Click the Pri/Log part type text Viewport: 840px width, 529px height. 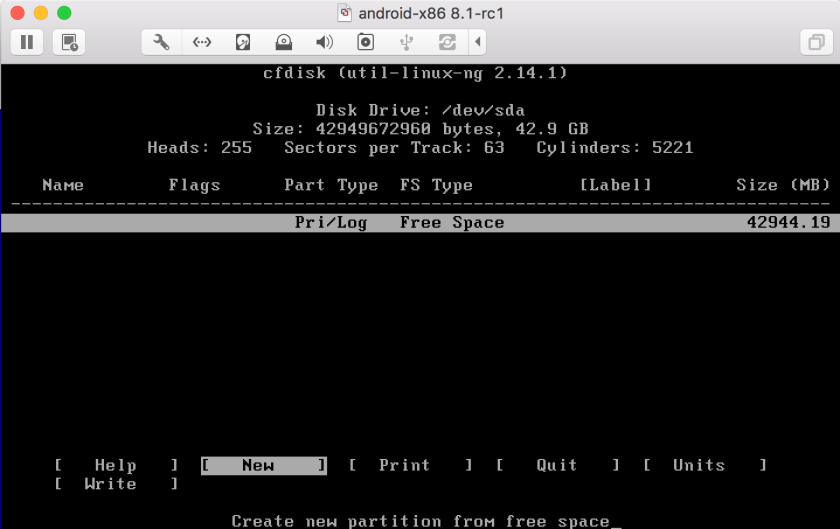[331, 222]
